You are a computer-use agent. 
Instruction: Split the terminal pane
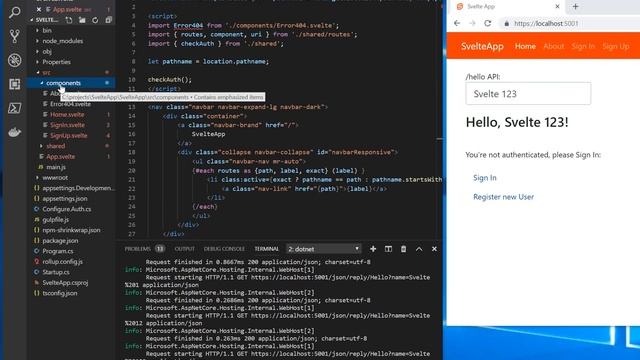pyautogui.click(x=388, y=249)
